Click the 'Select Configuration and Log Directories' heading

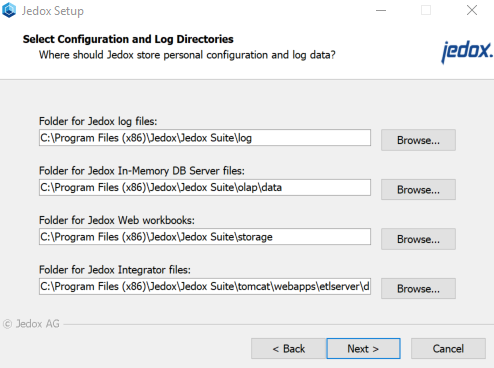click(128, 39)
